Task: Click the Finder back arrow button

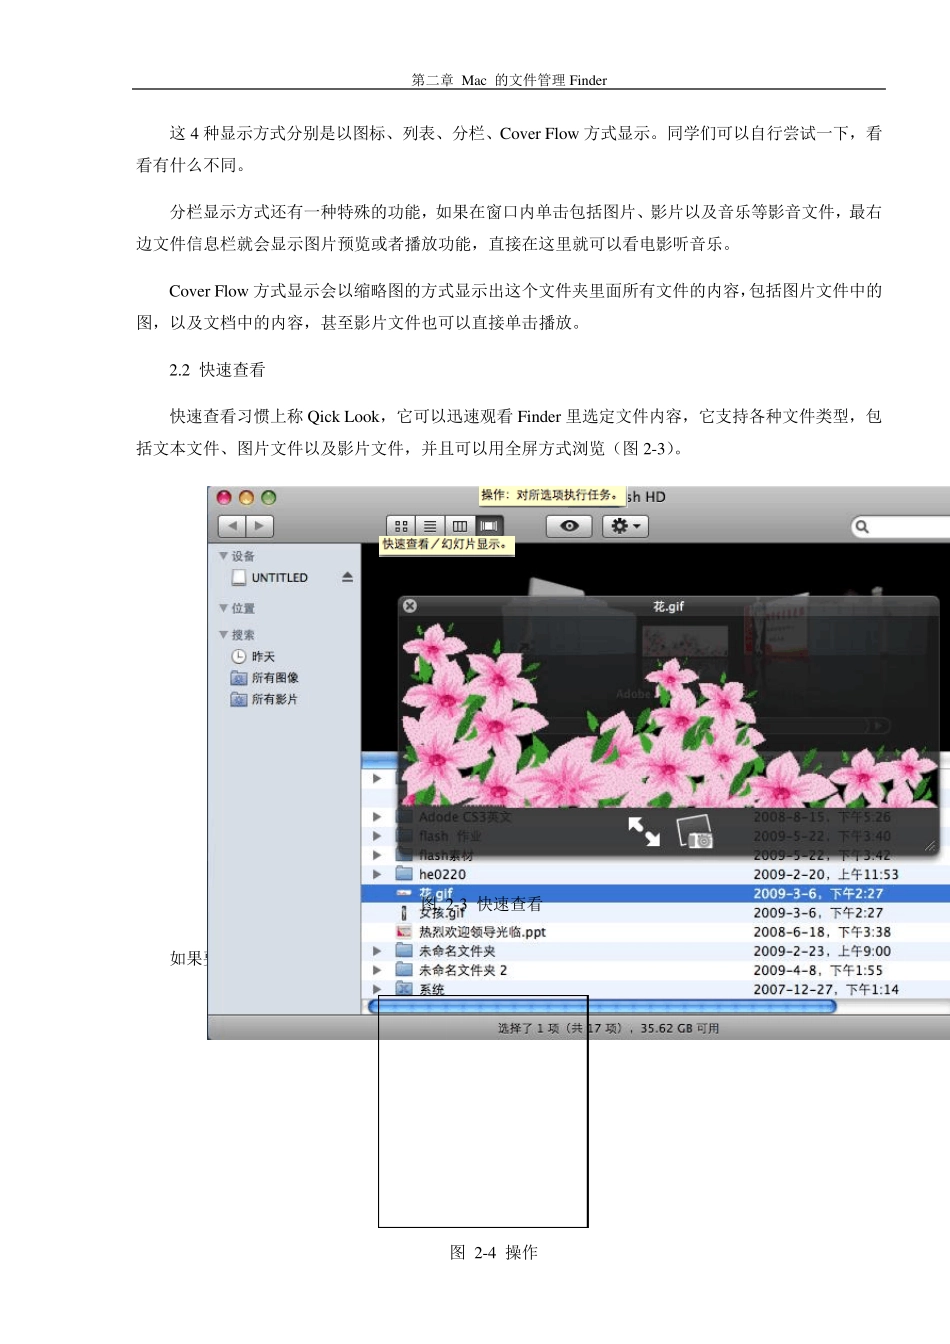Action: pyautogui.click(x=232, y=526)
